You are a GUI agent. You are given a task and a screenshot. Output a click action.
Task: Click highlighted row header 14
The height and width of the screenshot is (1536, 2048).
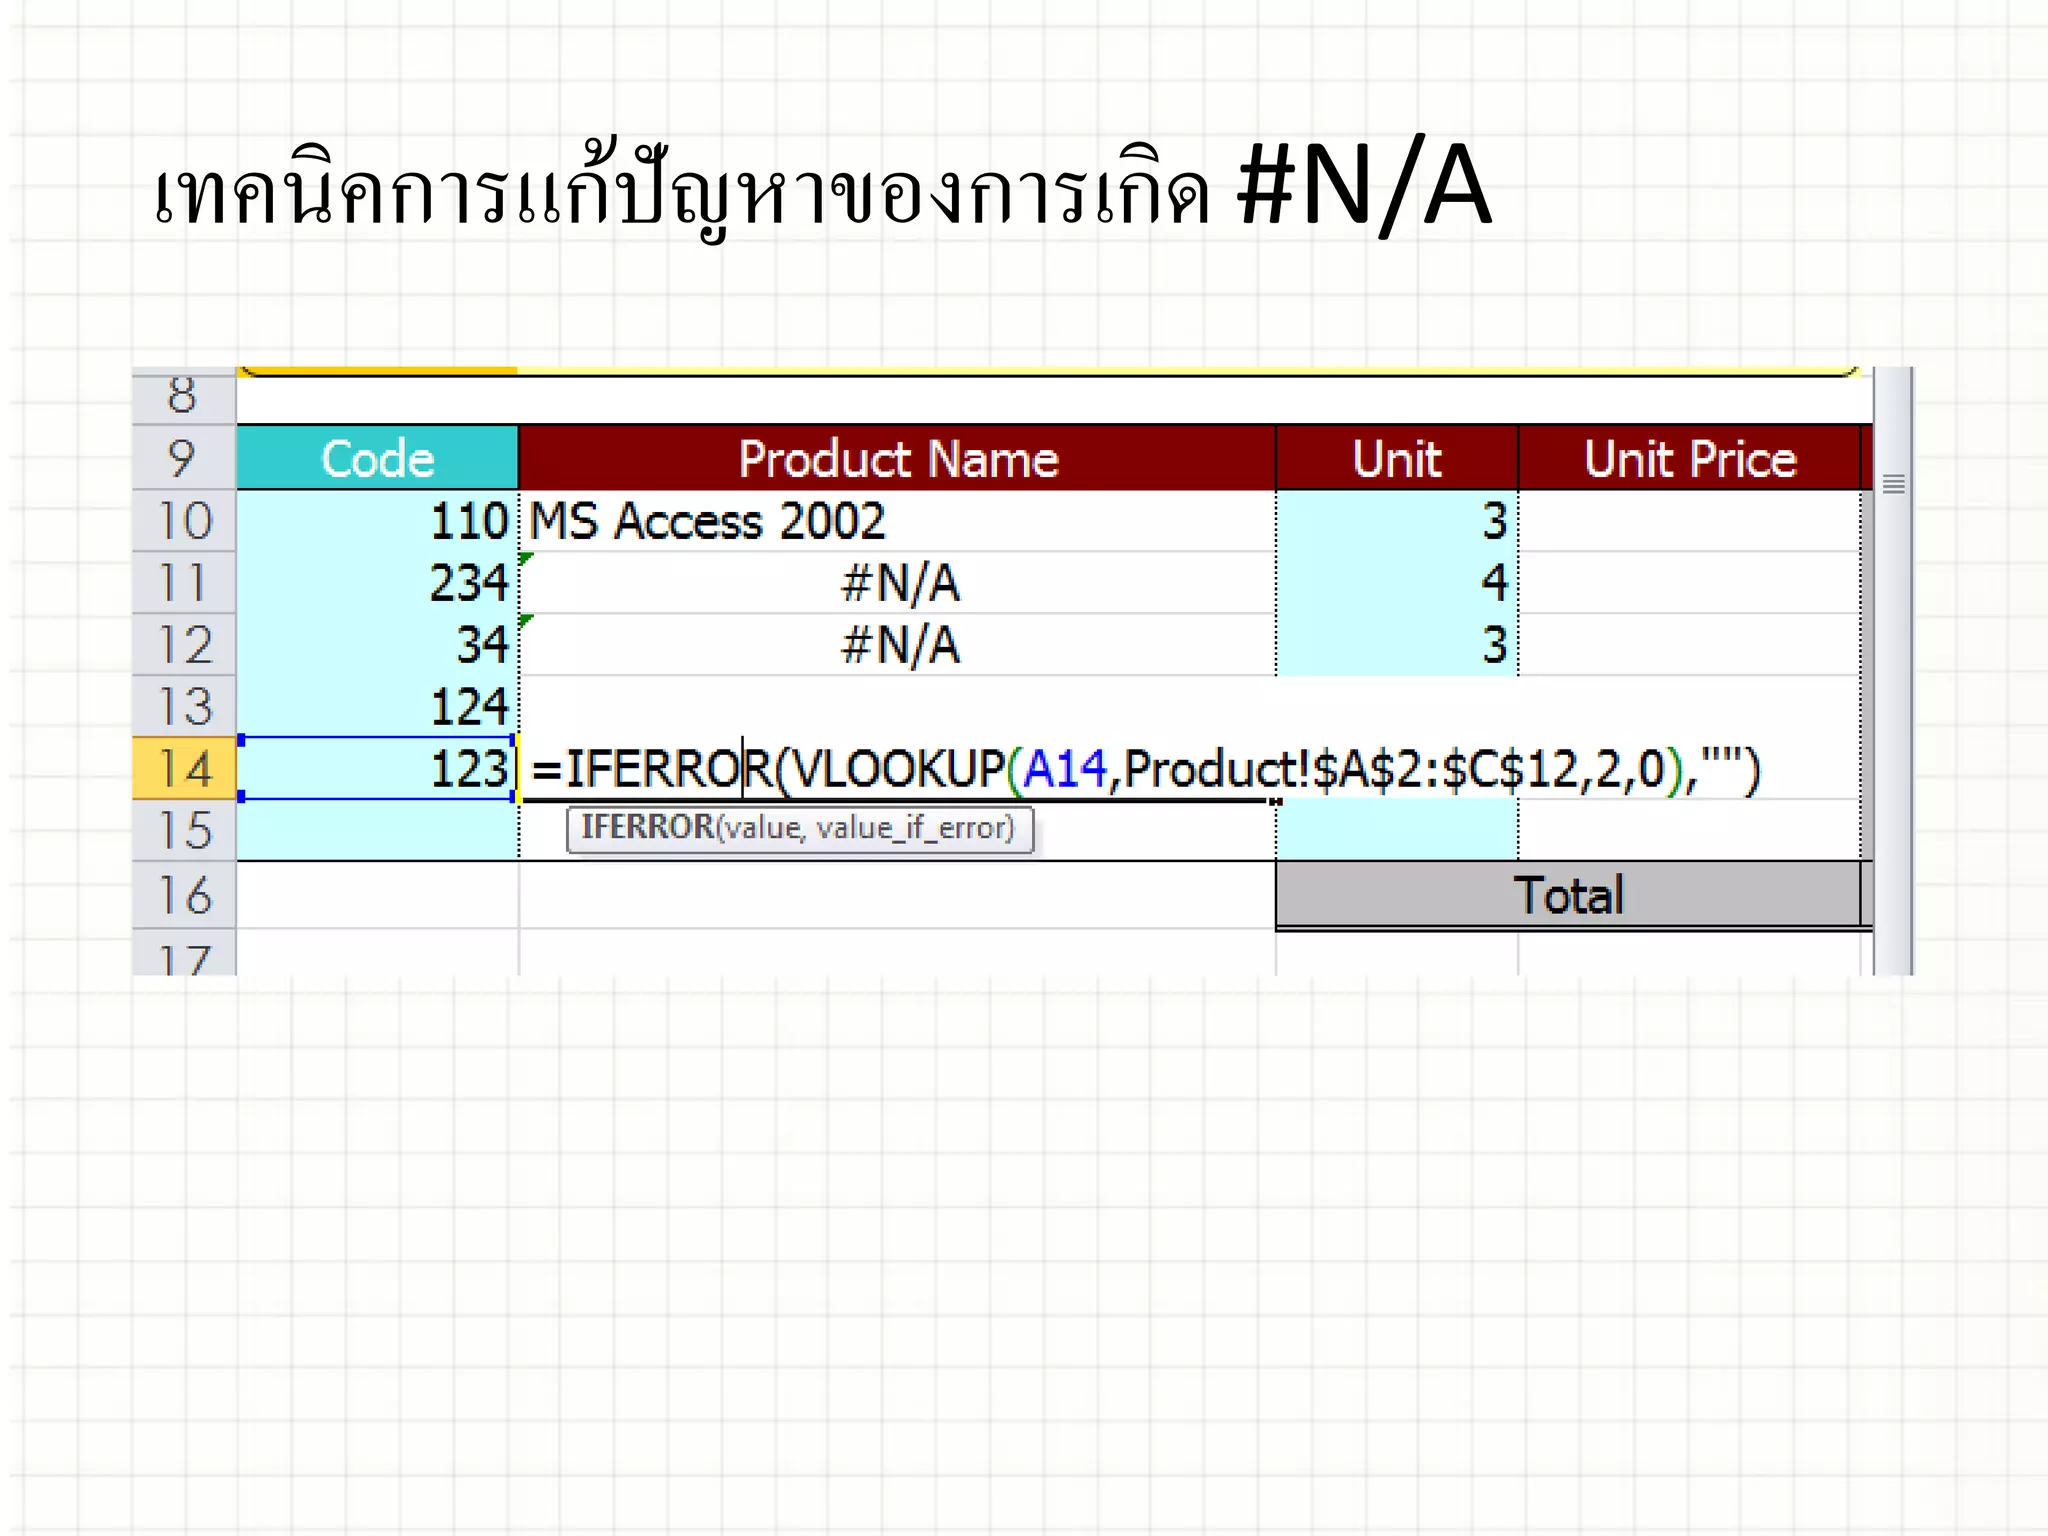tap(184, 768)
